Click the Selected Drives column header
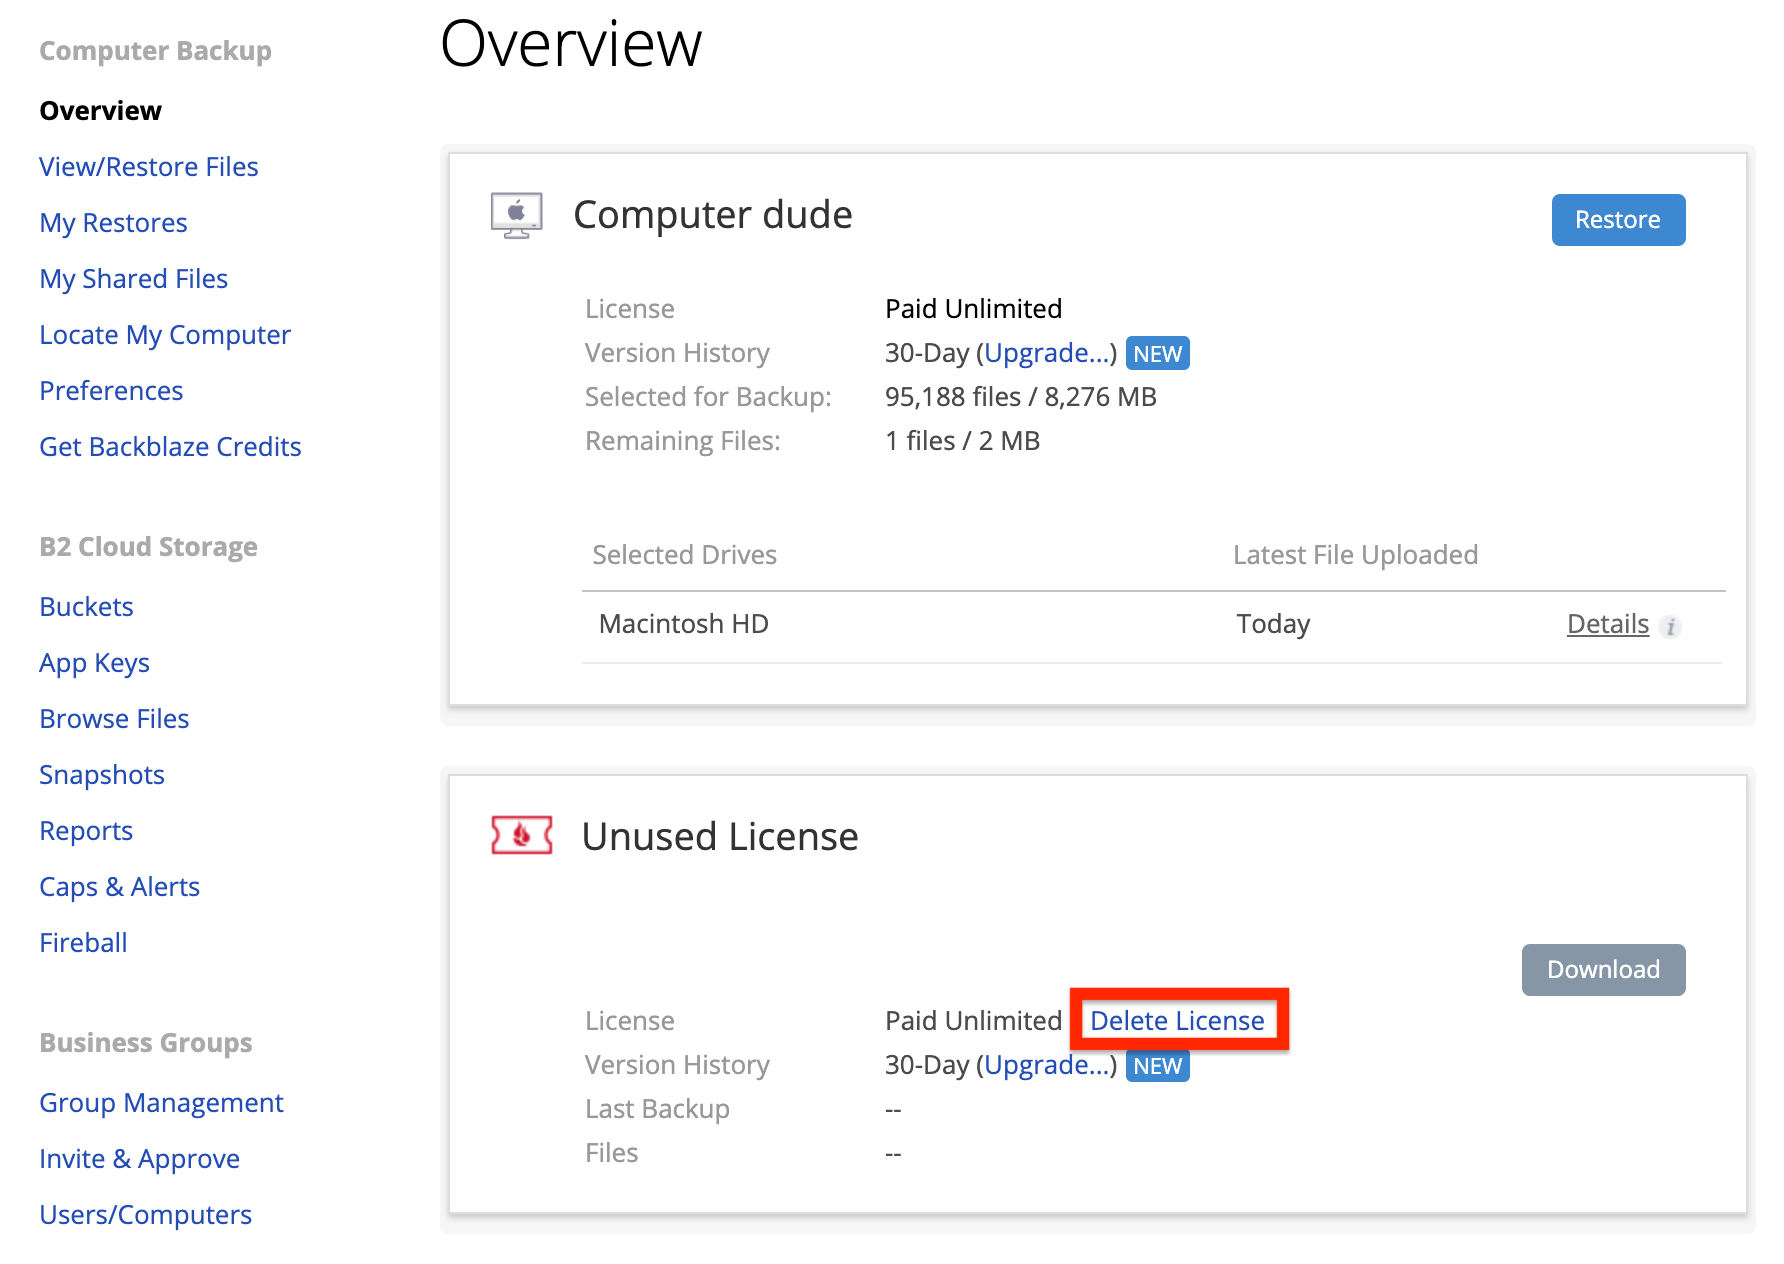Screen dimensions: 1784x1264 point(684,555)
